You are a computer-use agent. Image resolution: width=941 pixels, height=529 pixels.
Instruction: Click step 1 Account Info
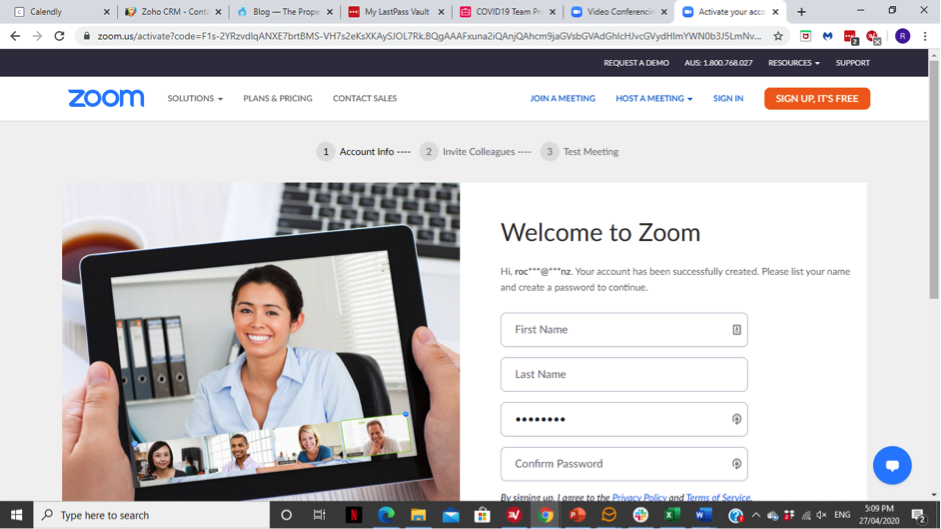tap(363, 151)
